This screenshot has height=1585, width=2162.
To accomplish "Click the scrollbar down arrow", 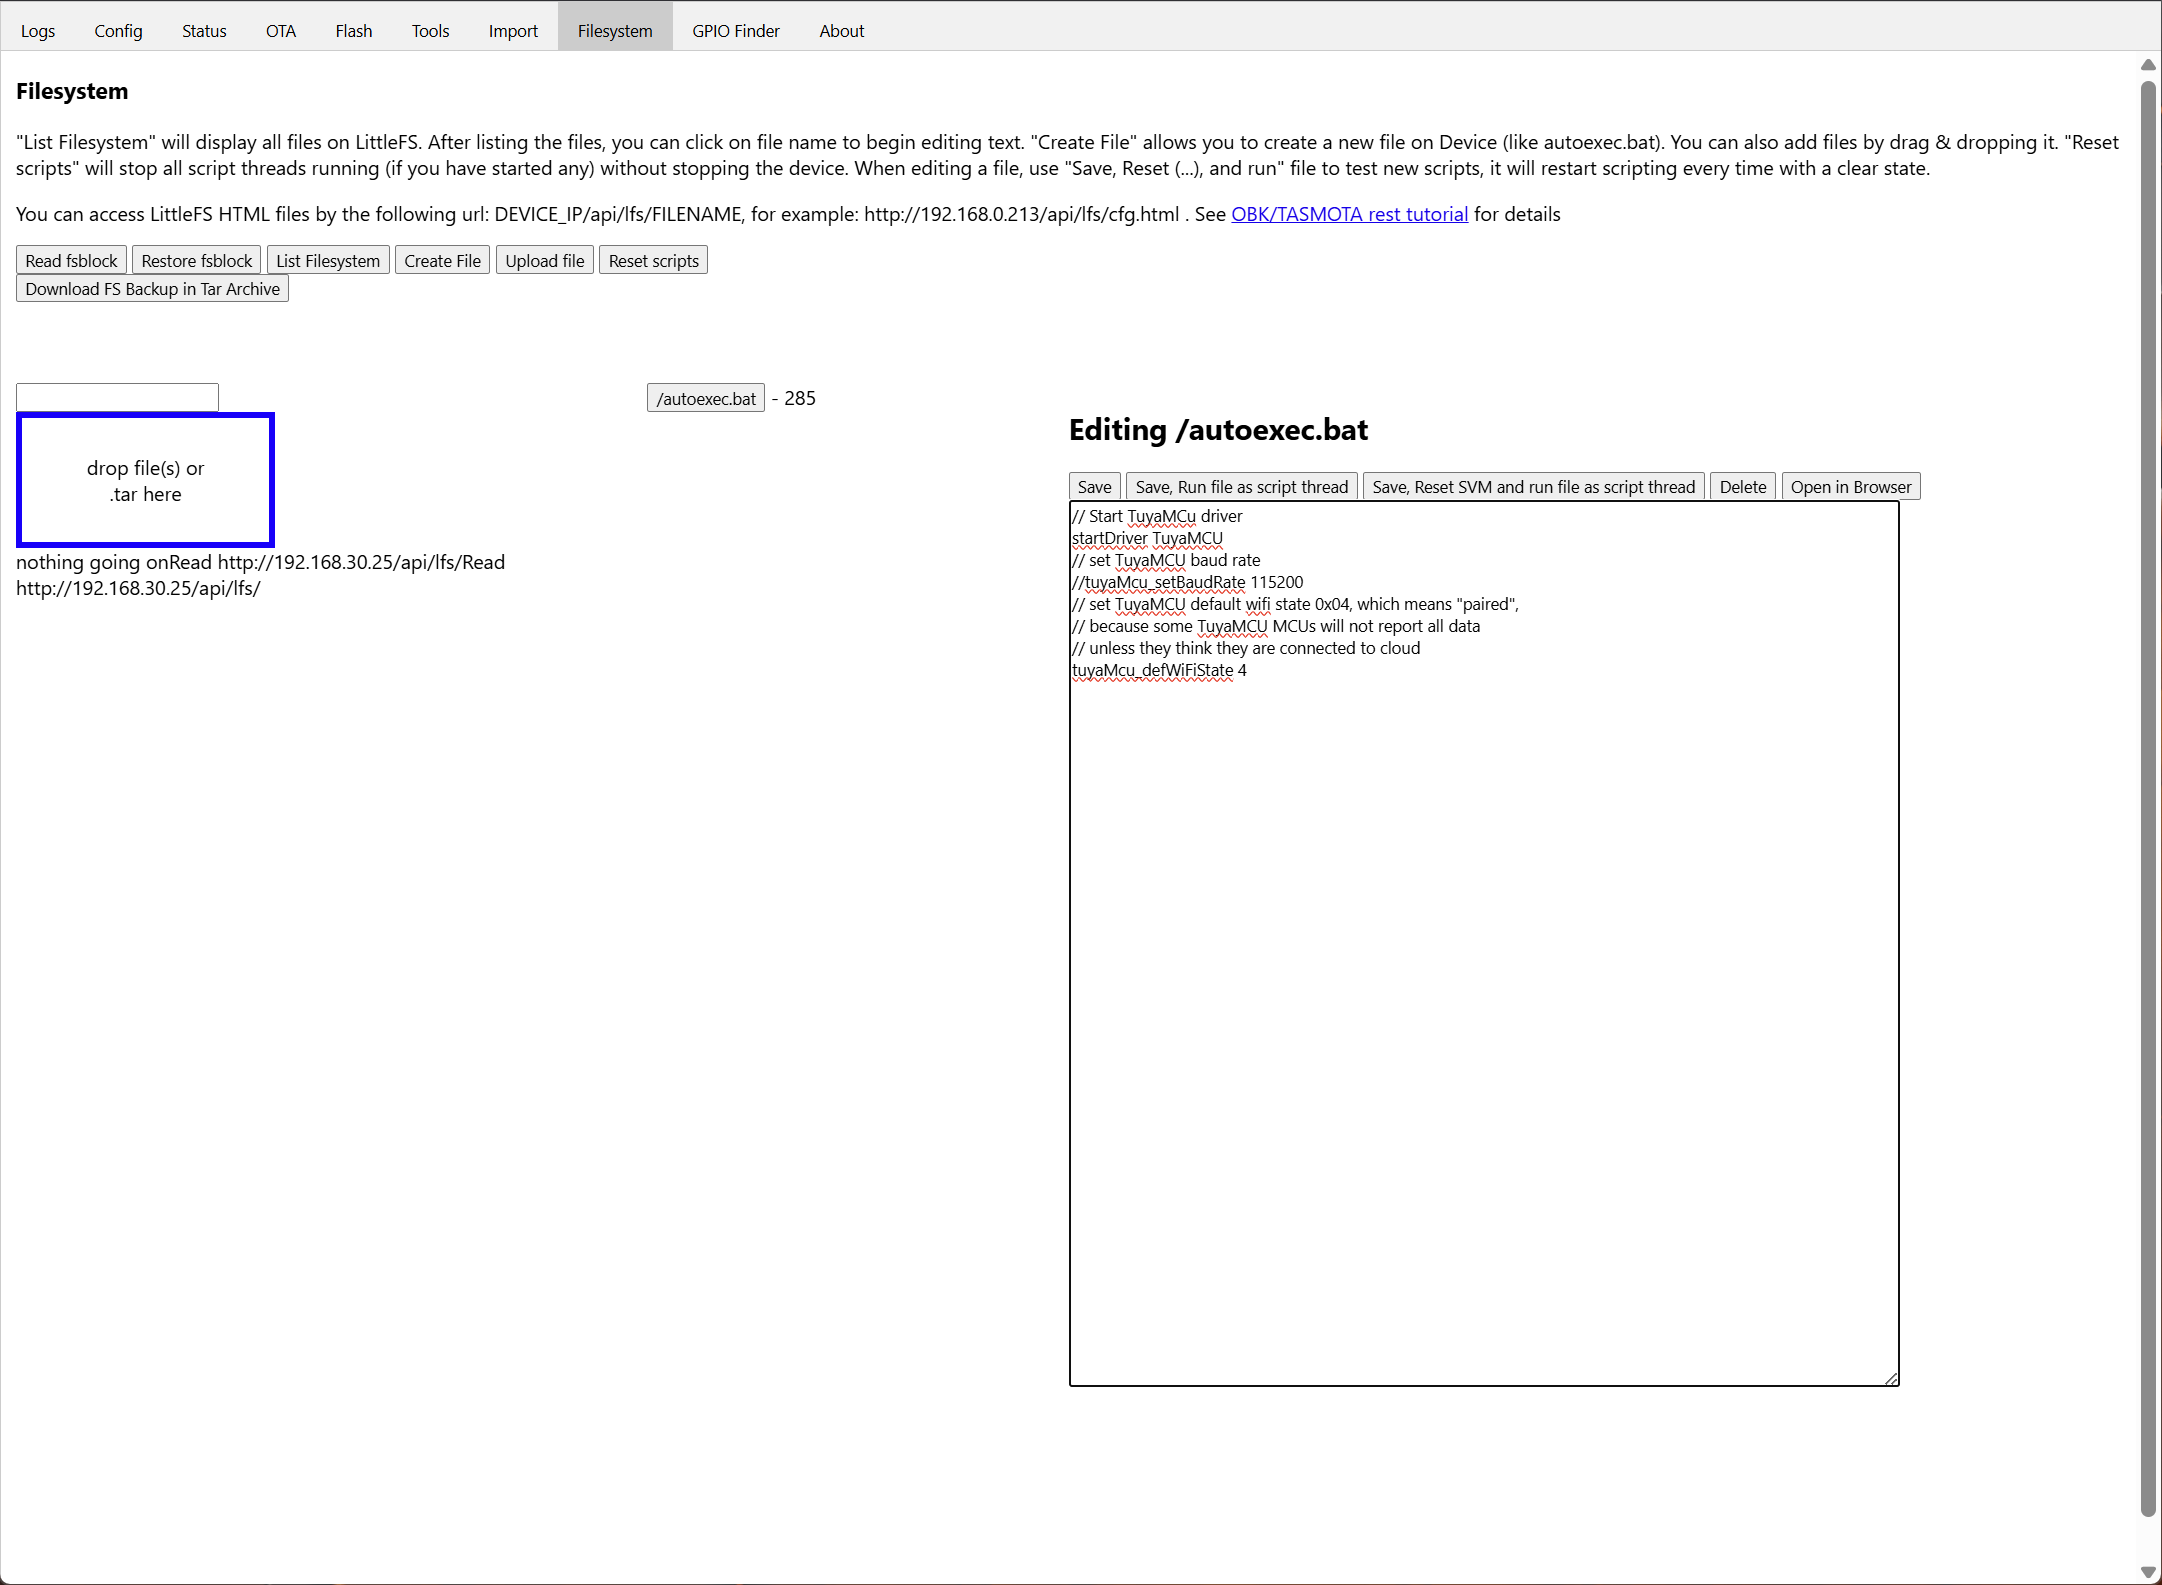I will click(2148, 1572).
